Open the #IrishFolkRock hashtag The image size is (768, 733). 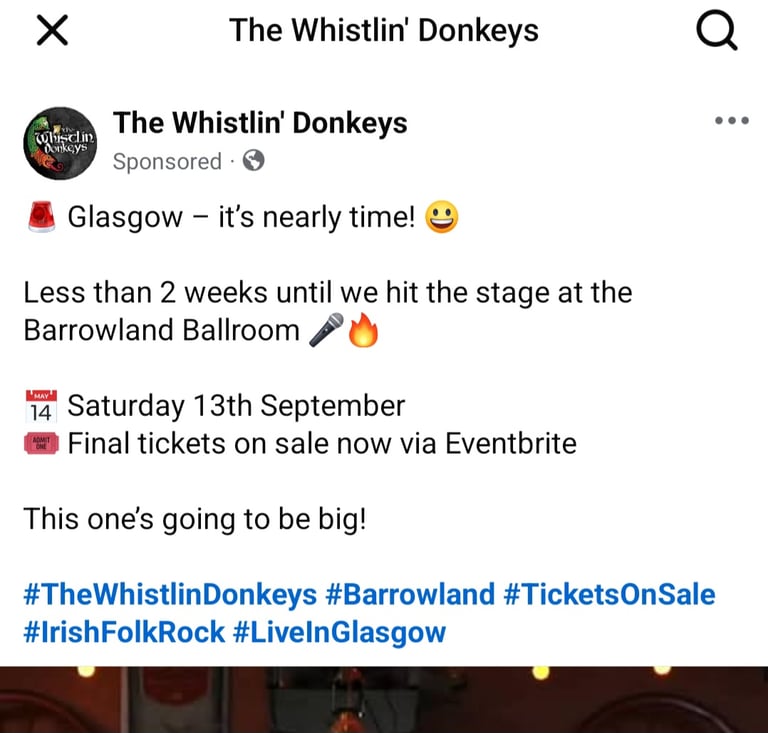tap(124, 632)
